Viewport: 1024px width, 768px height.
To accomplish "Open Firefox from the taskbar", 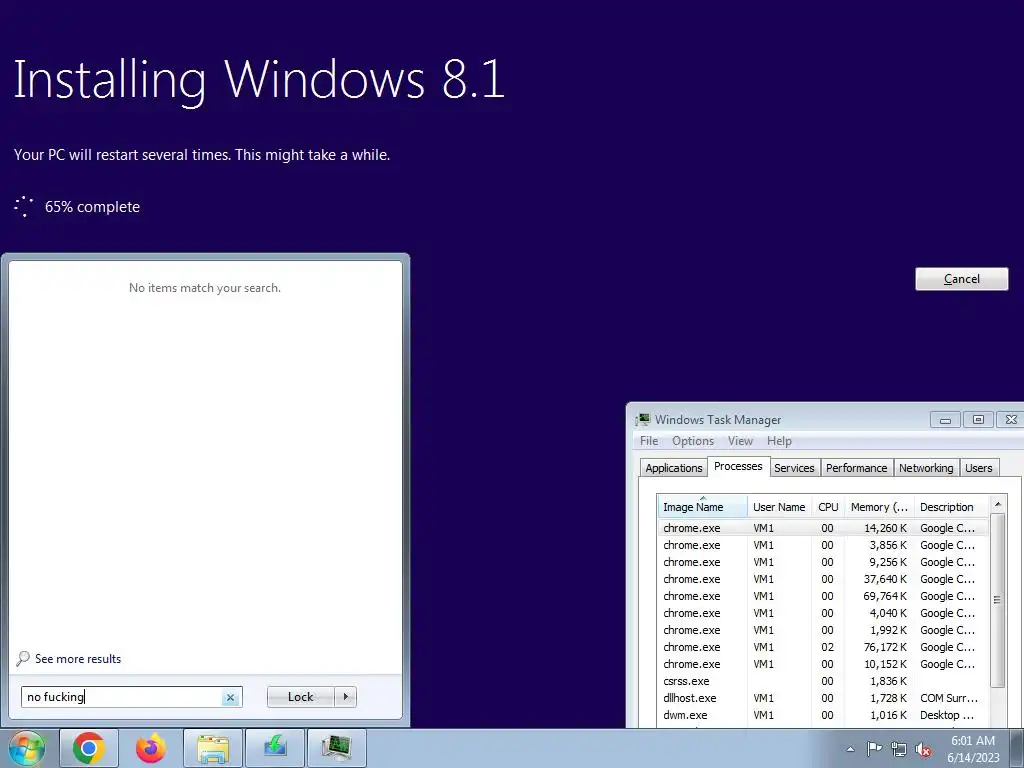I will pyautogui.click(x=151, y=748).
